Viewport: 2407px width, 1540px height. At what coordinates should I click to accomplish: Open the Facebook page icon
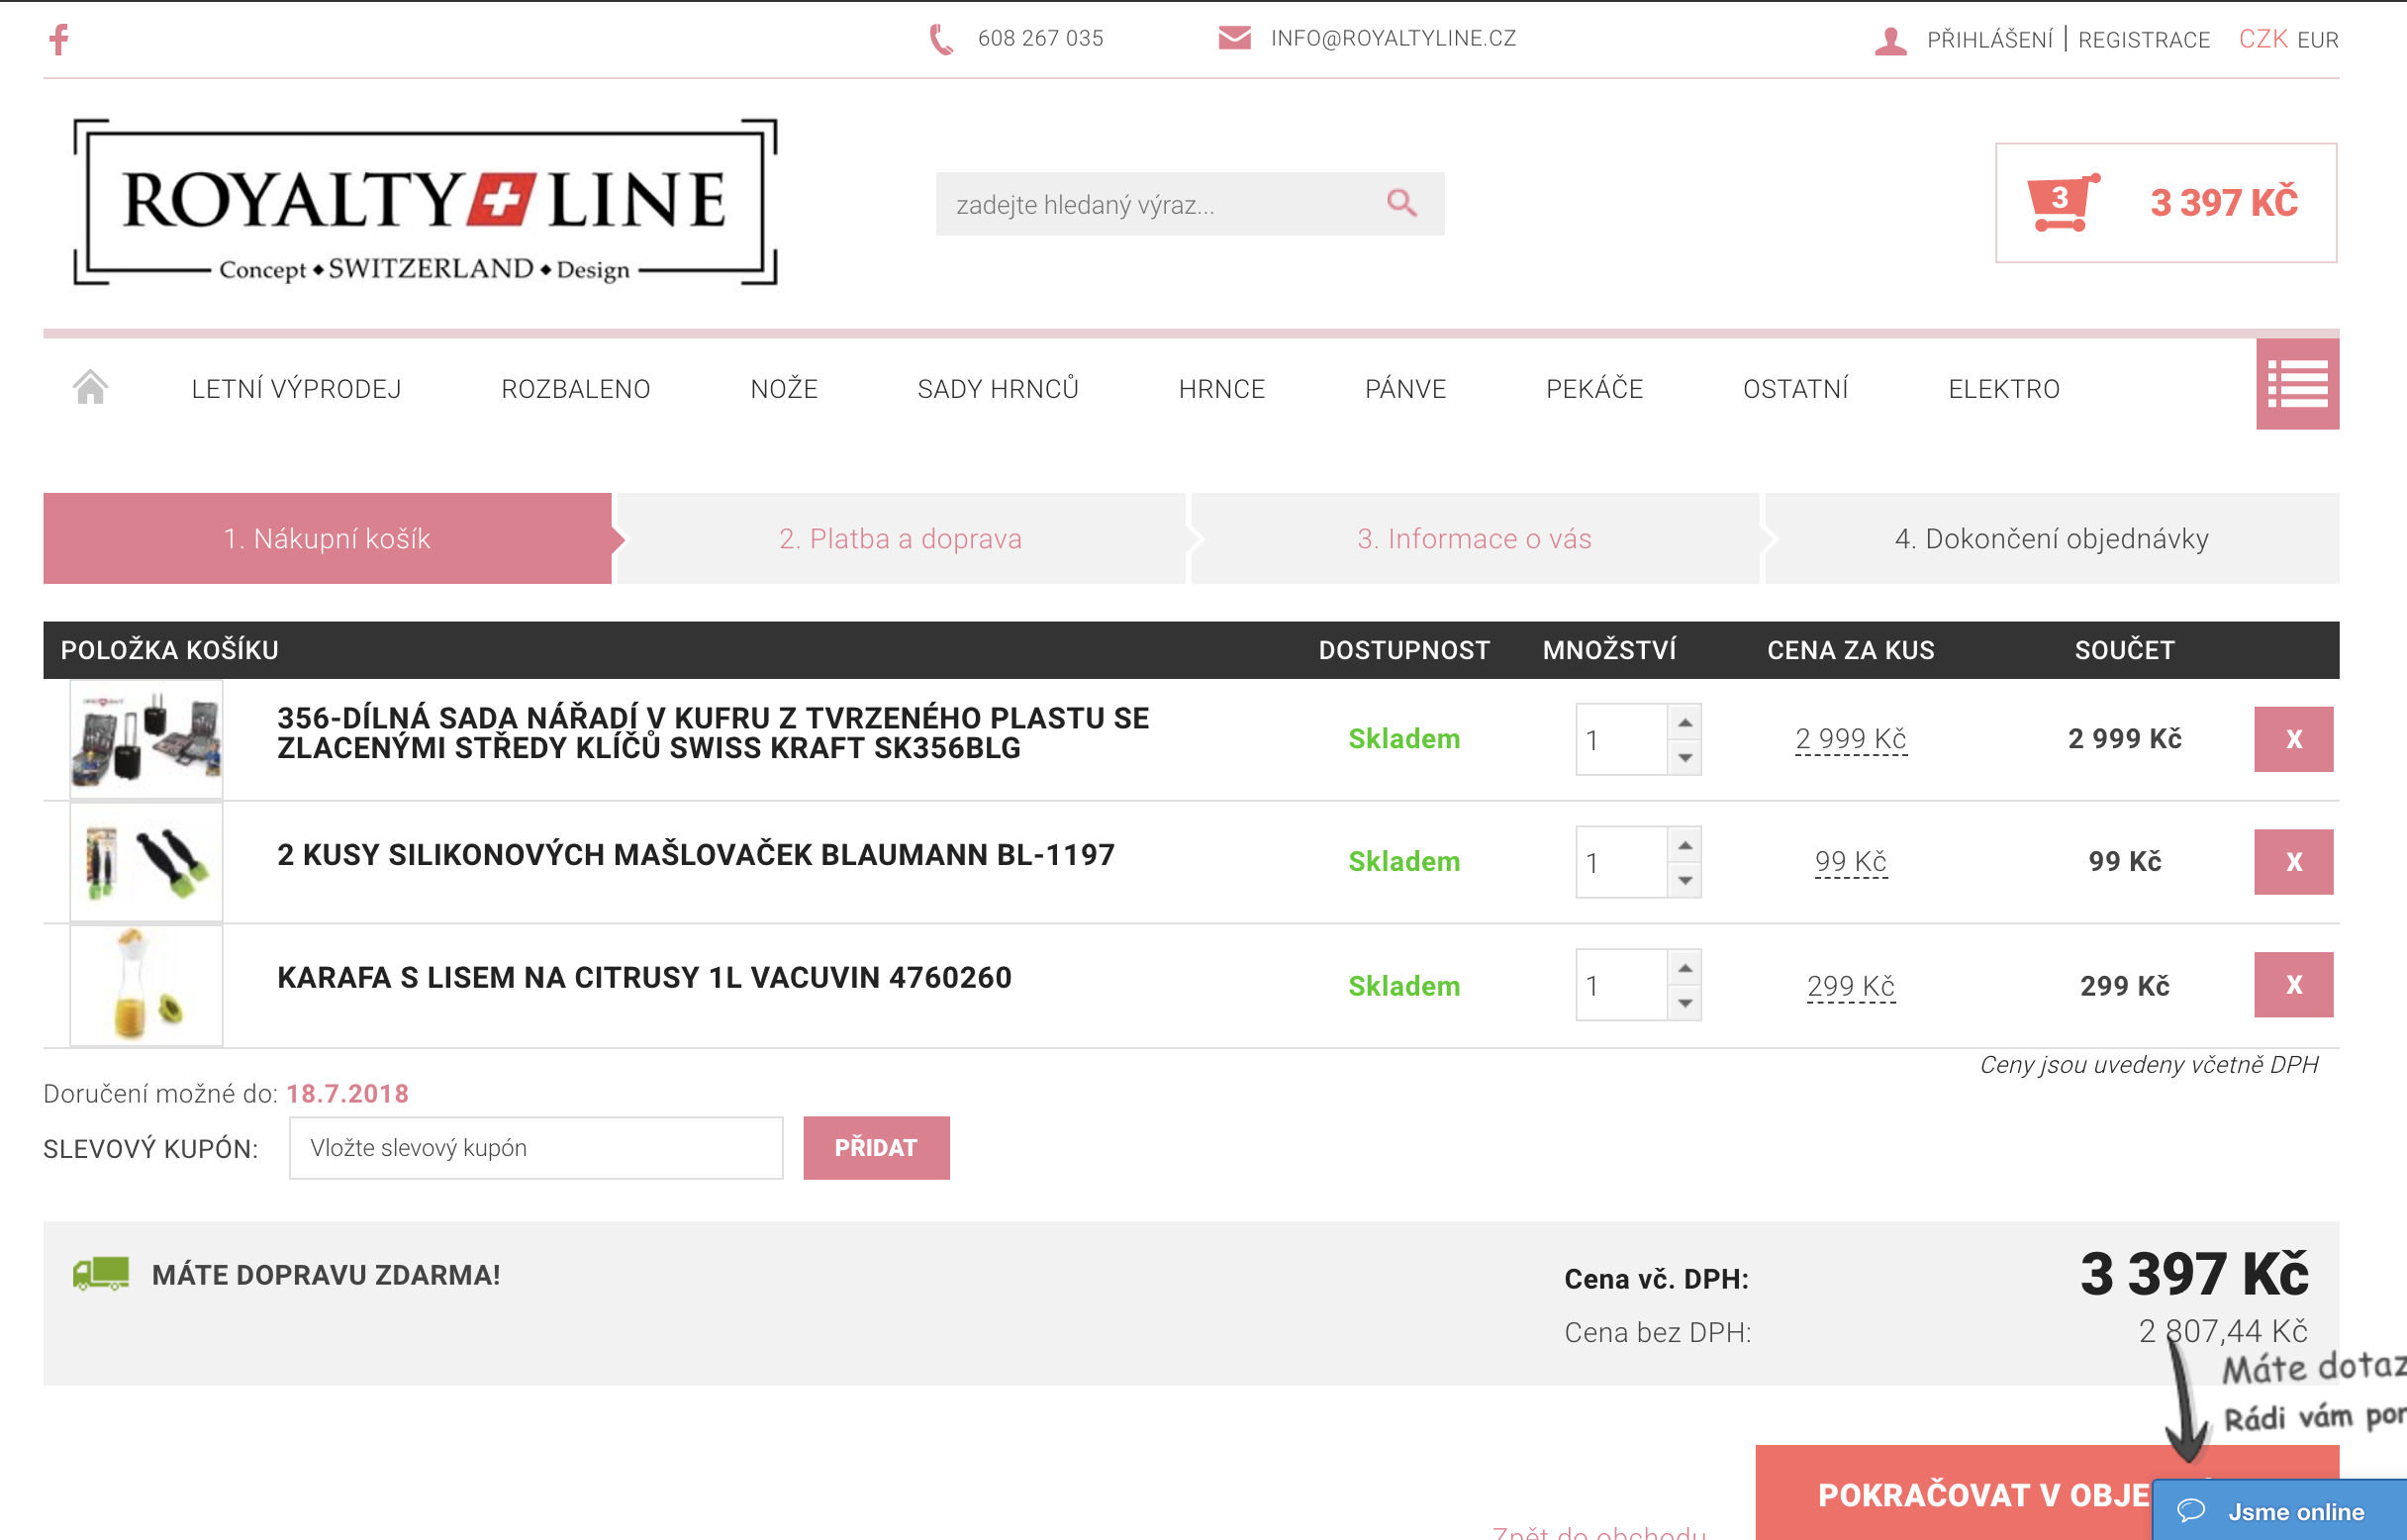[x=59, y=39]
